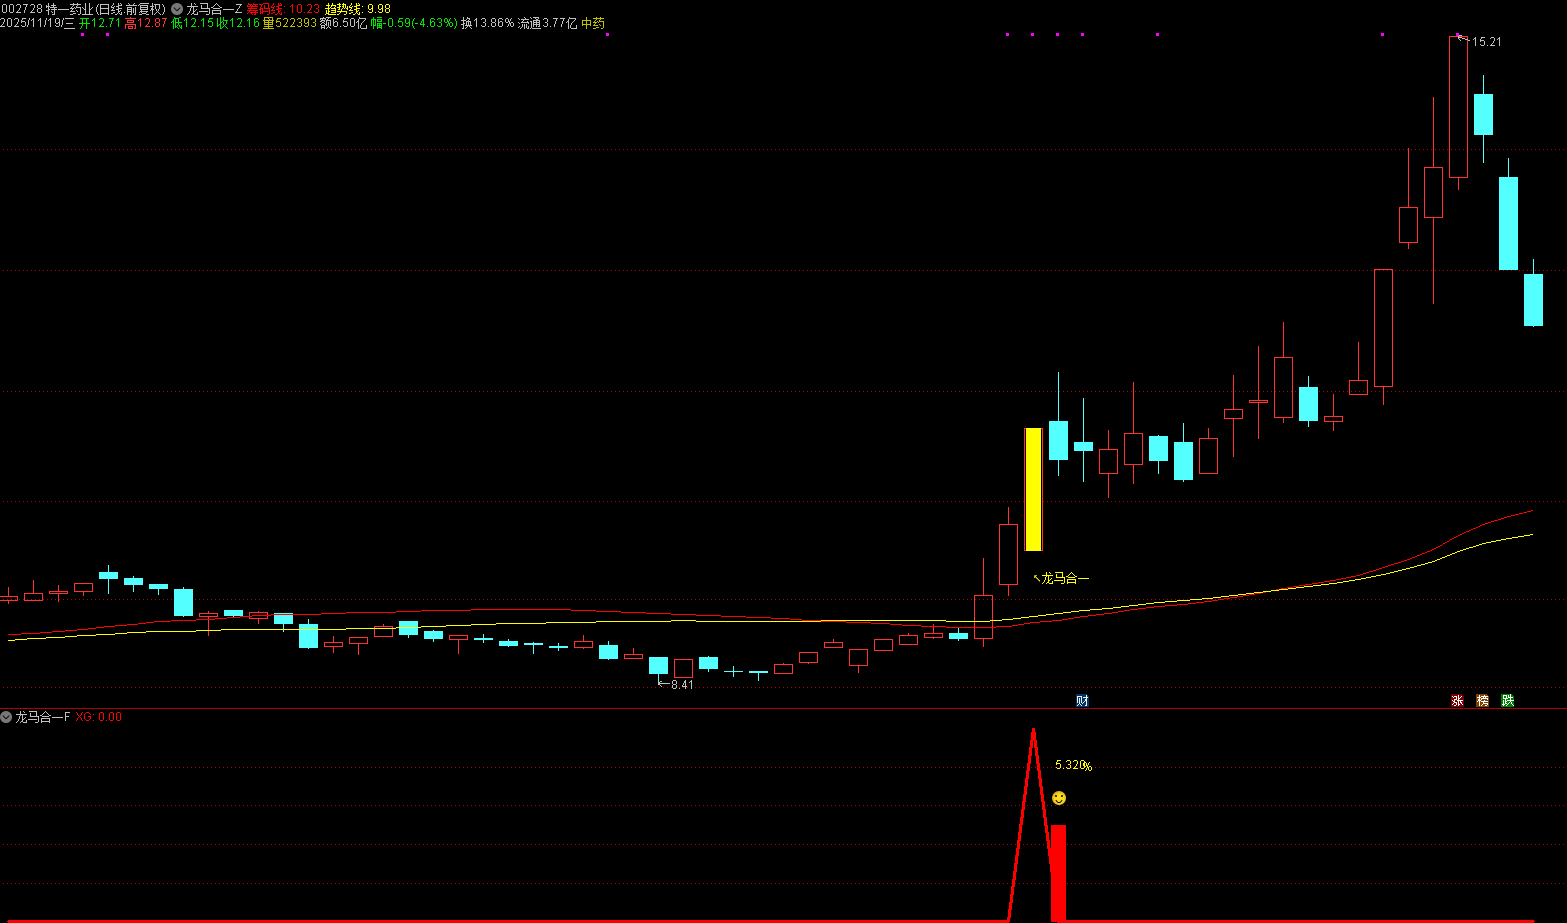Click the 龙马合一F sub-chart indicator name
Viewport: 1567px width, 923px height.
(43, 717)
